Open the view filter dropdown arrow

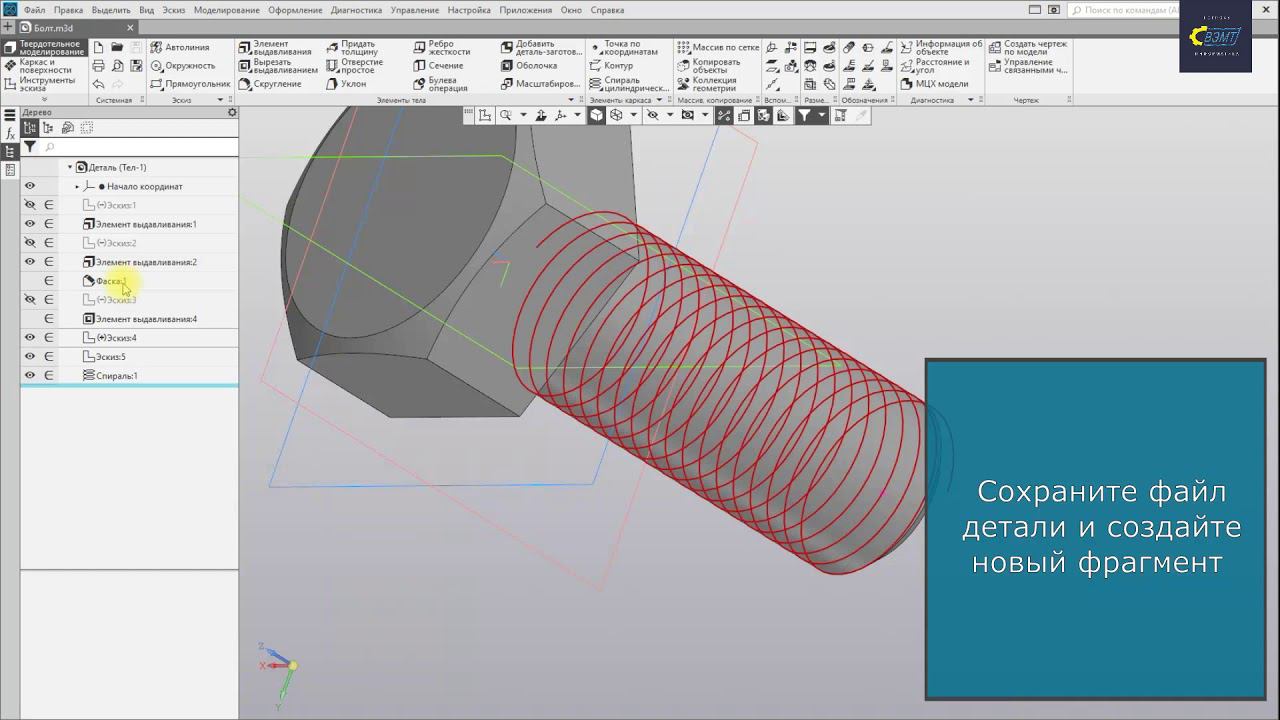coord(822,116)
